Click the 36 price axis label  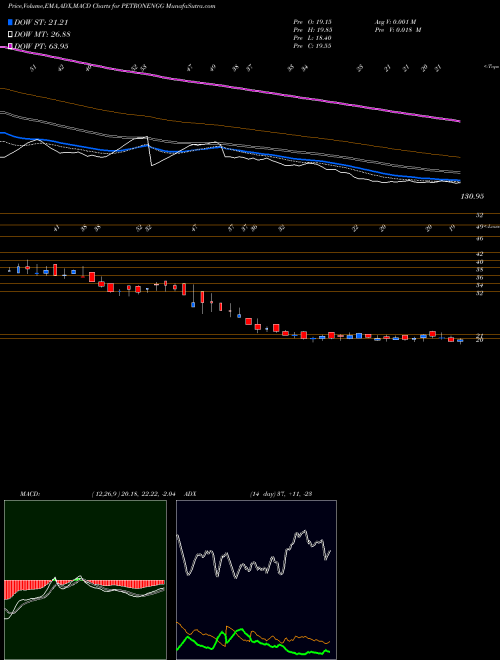pyautogui.click(x=479, y=277)
